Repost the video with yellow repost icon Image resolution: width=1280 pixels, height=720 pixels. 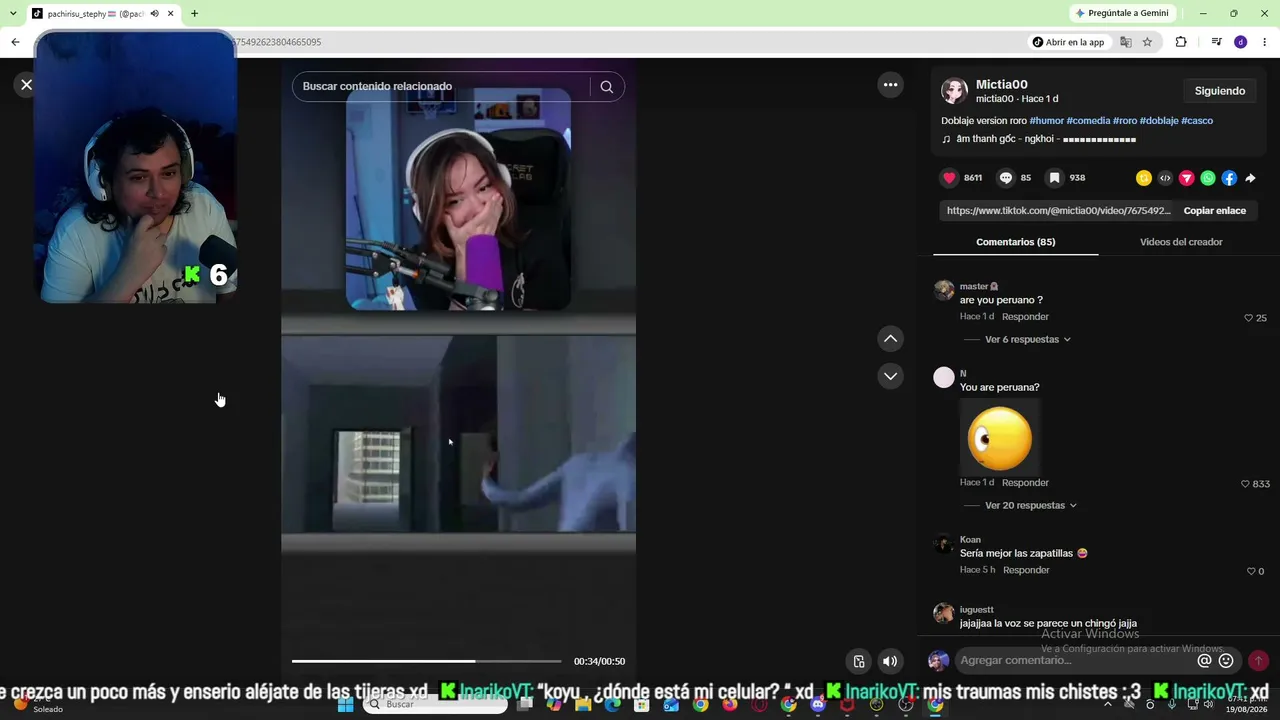pos(1144,178)
